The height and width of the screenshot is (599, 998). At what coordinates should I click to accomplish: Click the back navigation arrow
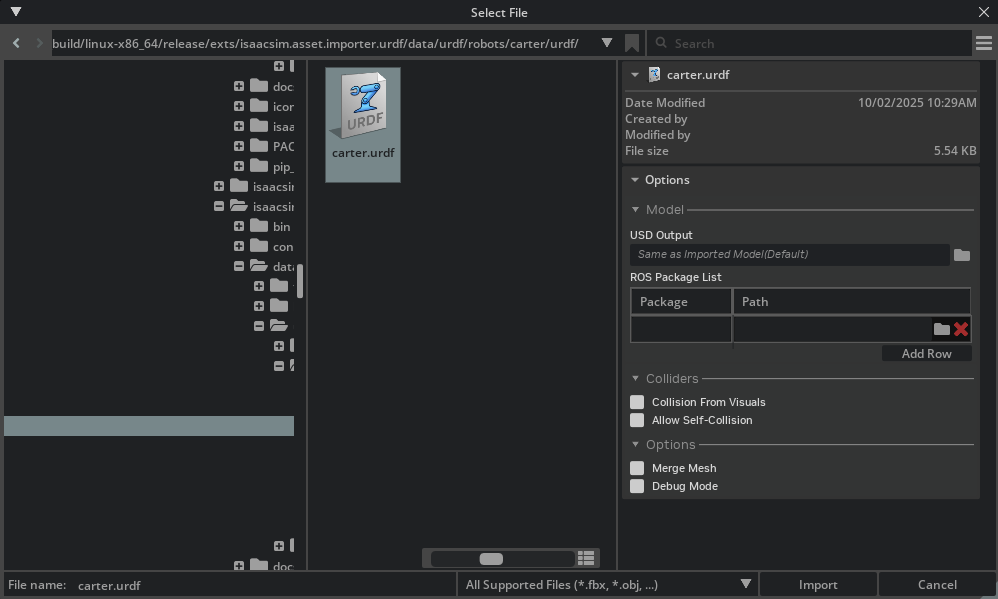tap(17, 43)
